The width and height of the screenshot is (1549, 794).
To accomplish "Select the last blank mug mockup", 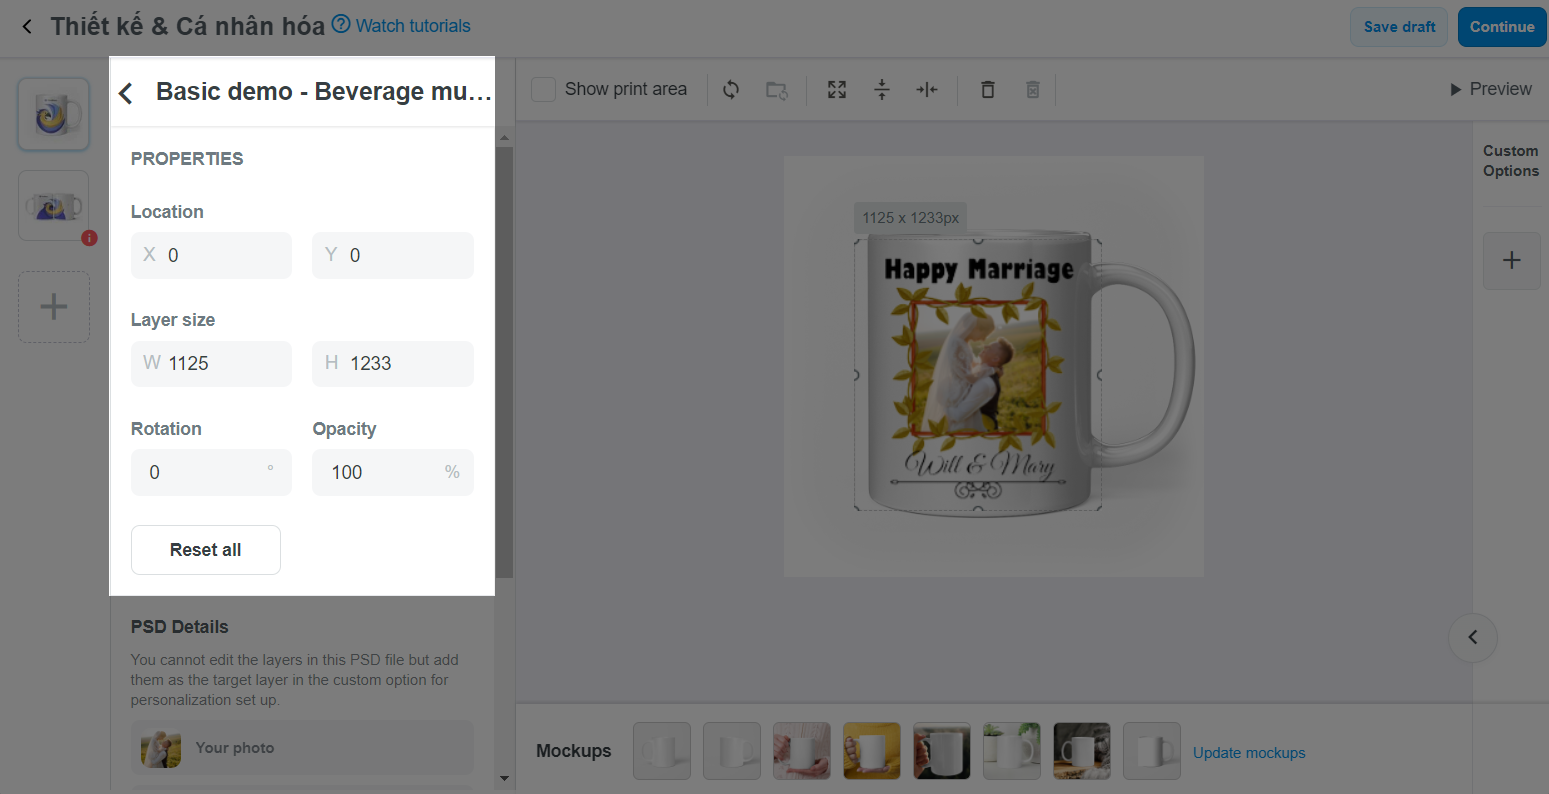I will click(1152, 751).
